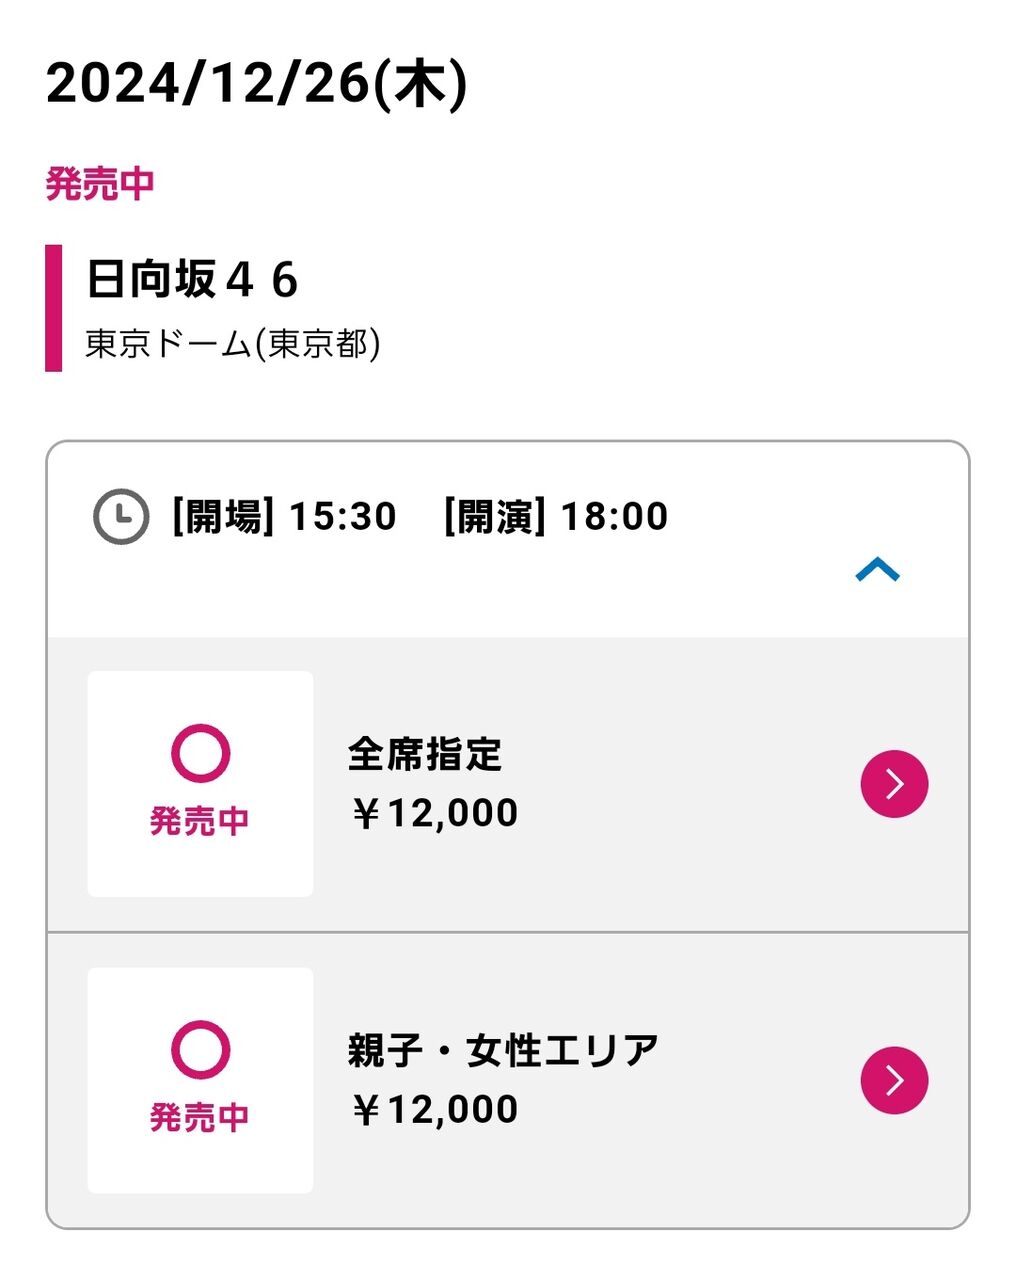The height and width of the screenshot is (1280, 1016).
Task: Click the 全席指定 seat type label
Action: (x=425, y=754)
